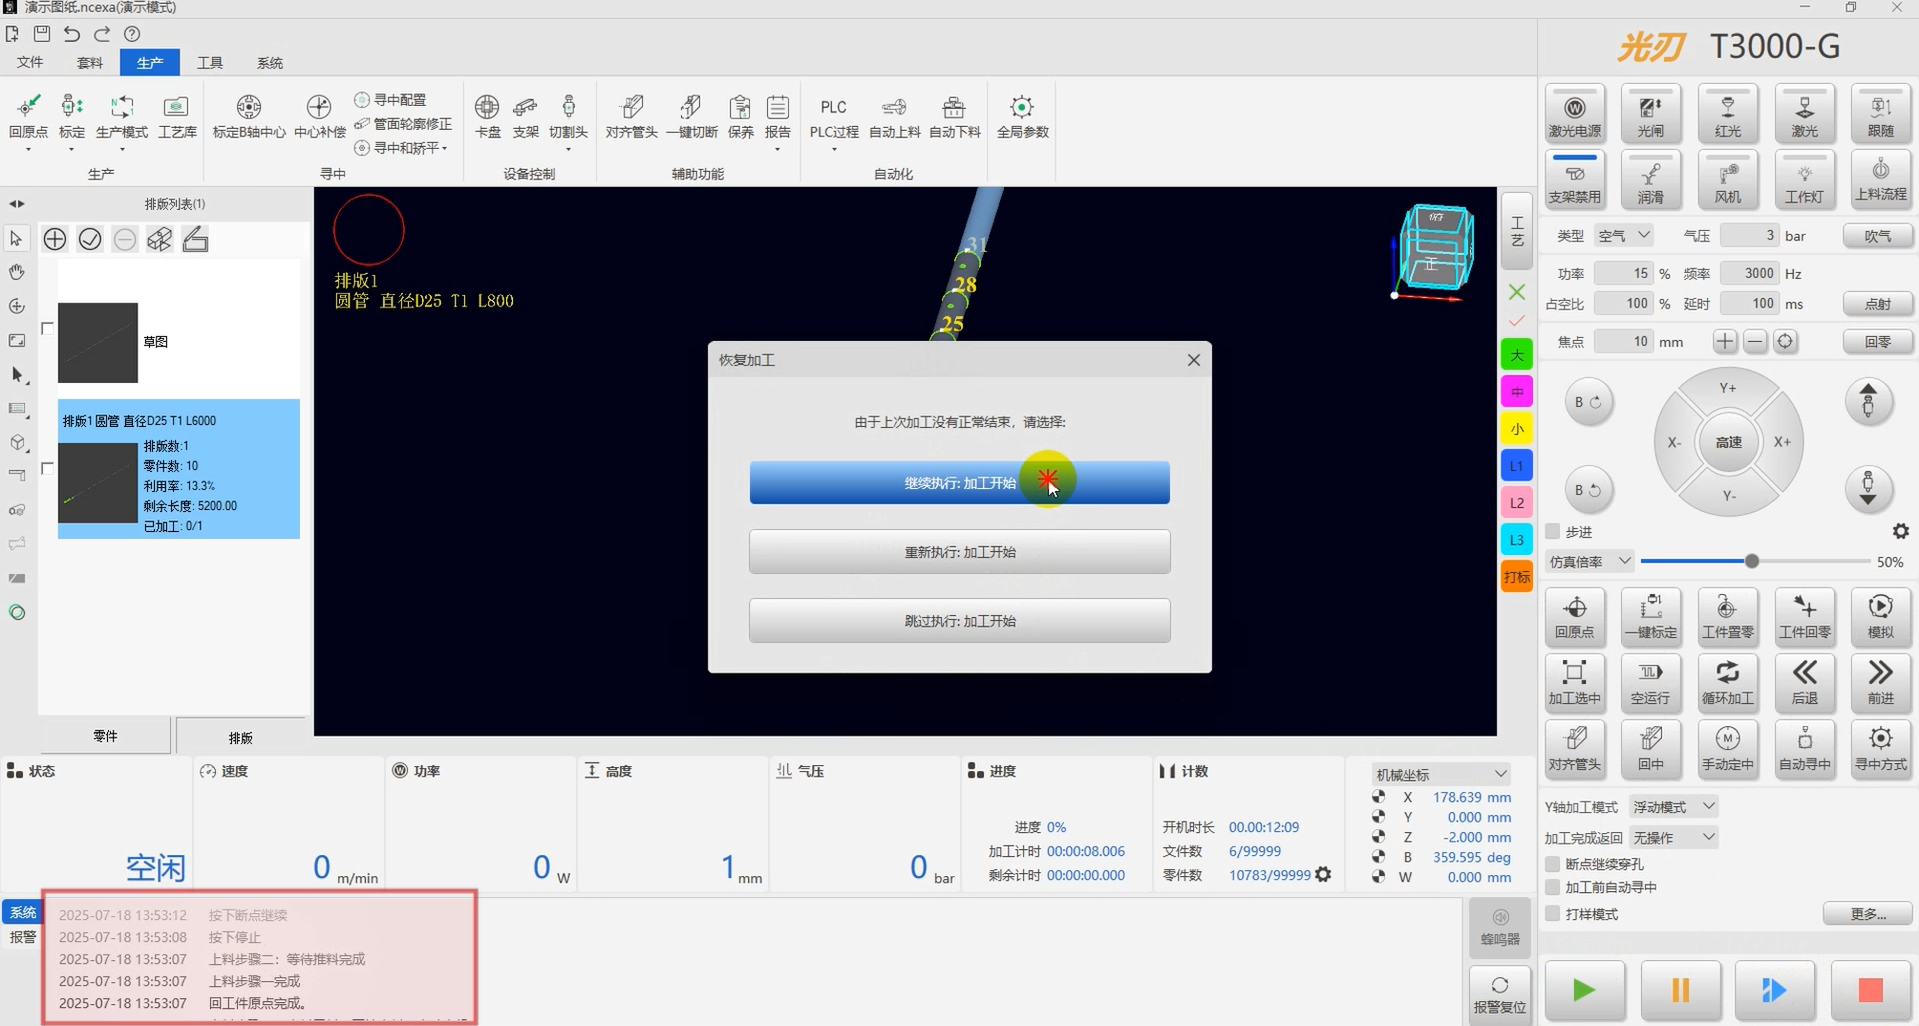The width and height of the screenshot is (1919, 1026).
Task: Switch to the 报警 alarm log tab
Action: click(x=22, y=937)
